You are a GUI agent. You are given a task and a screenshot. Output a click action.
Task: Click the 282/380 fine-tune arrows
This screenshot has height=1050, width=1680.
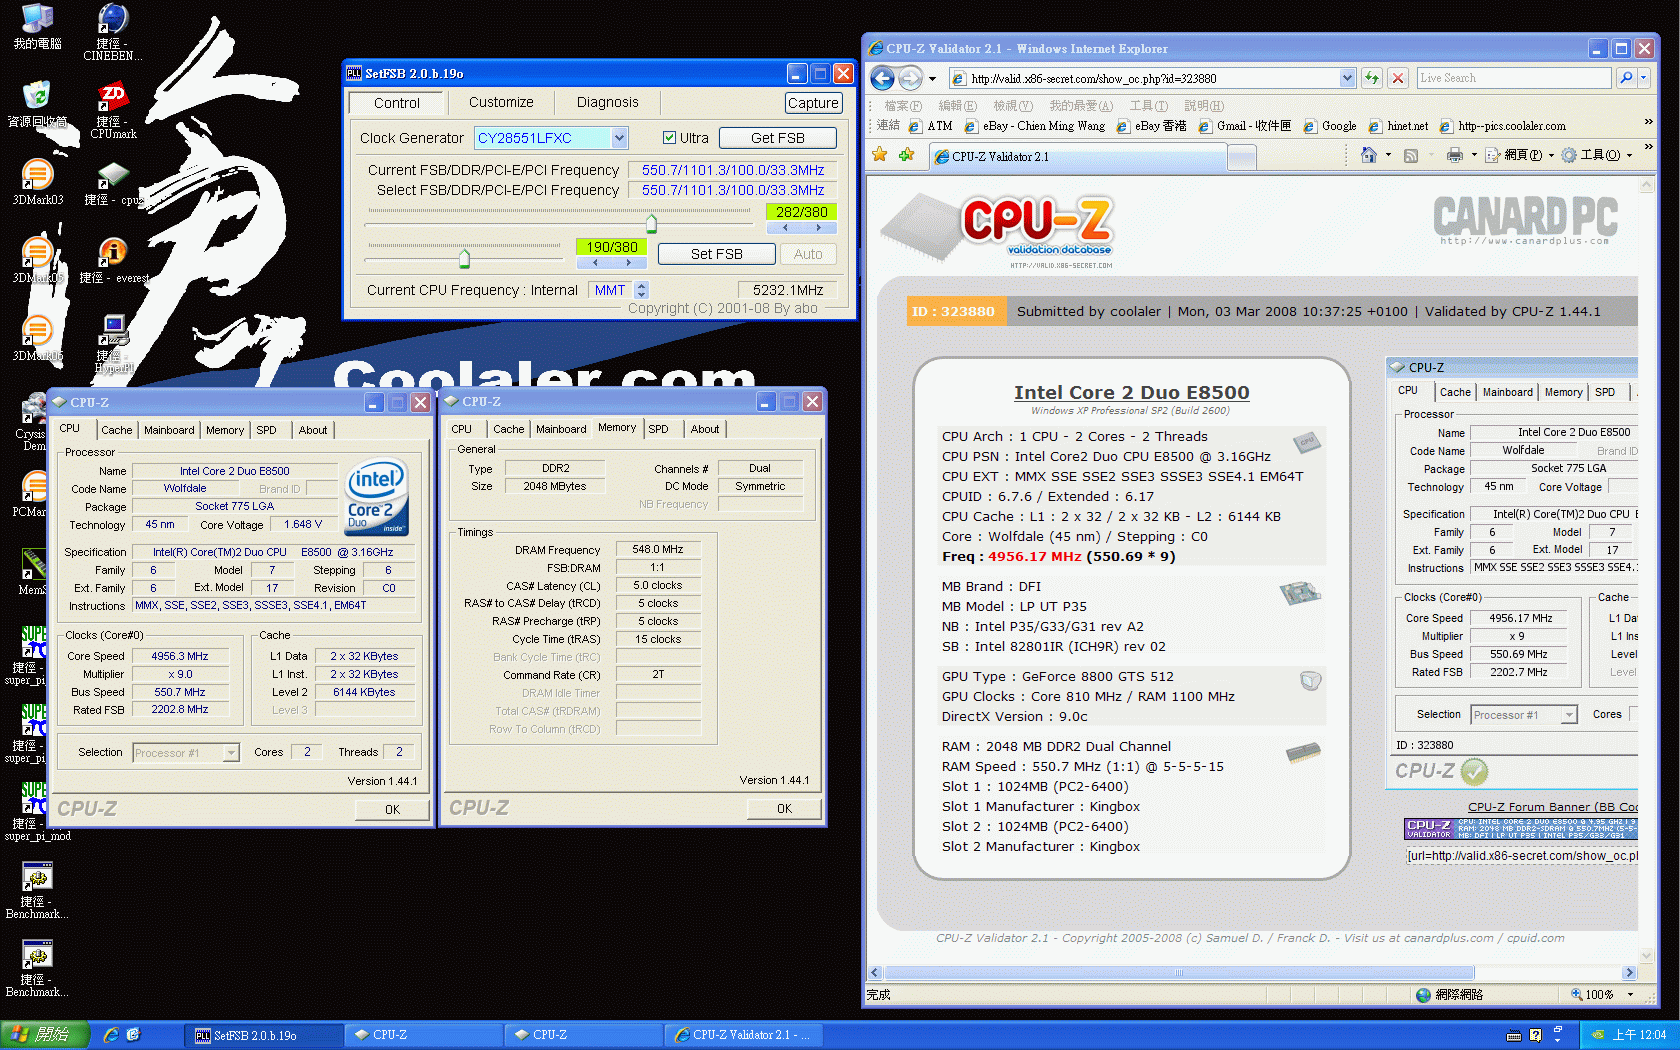[x=801, y=227]
